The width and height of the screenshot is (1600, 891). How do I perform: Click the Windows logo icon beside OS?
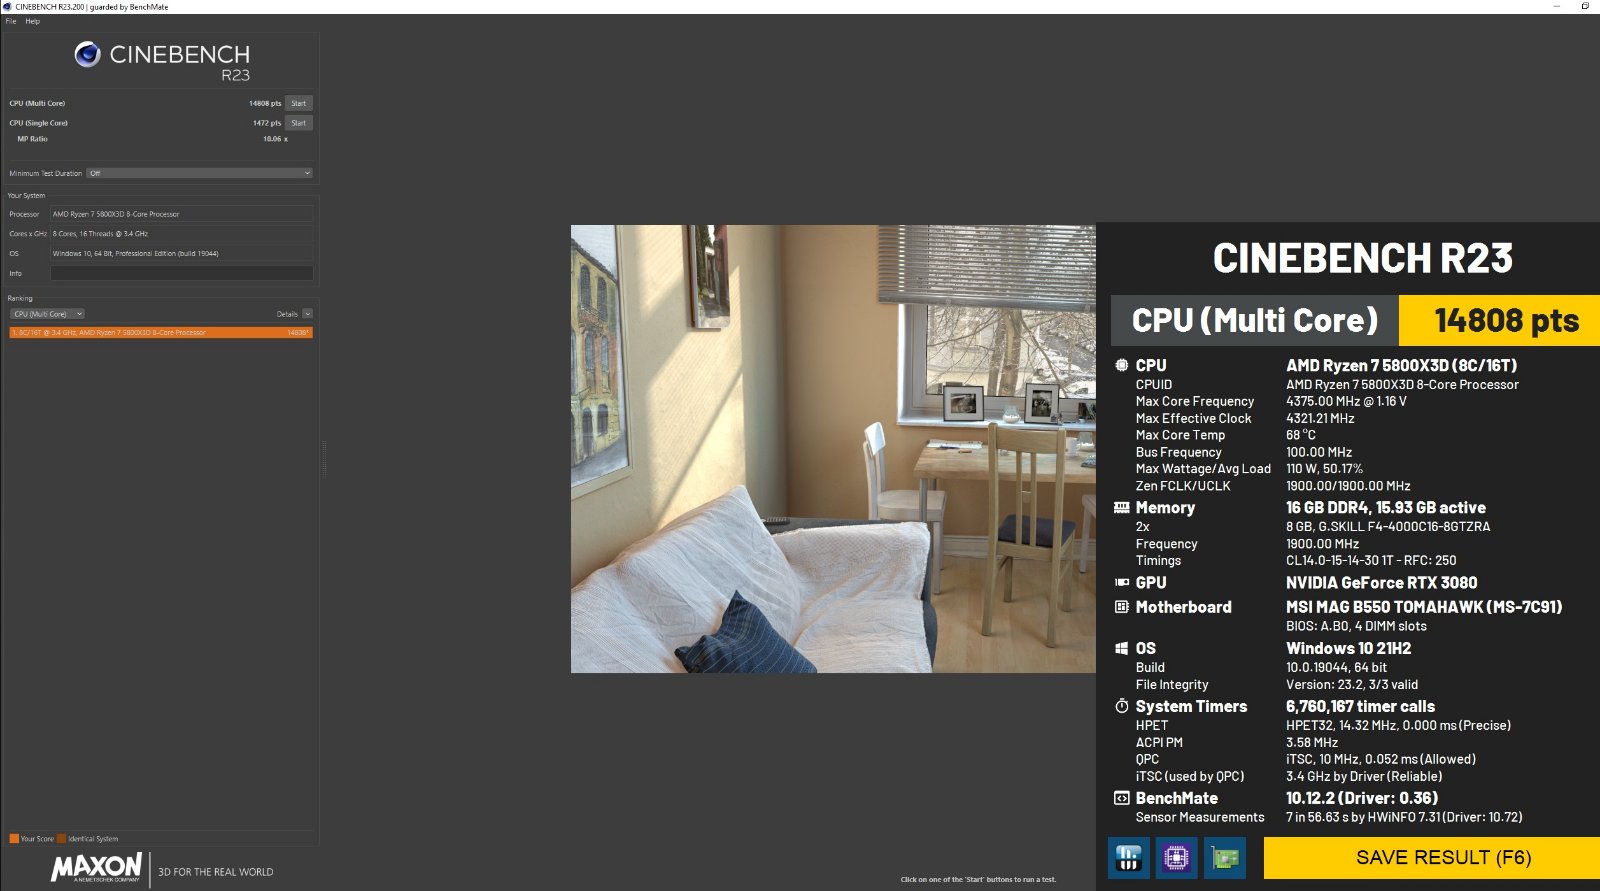1122,648
